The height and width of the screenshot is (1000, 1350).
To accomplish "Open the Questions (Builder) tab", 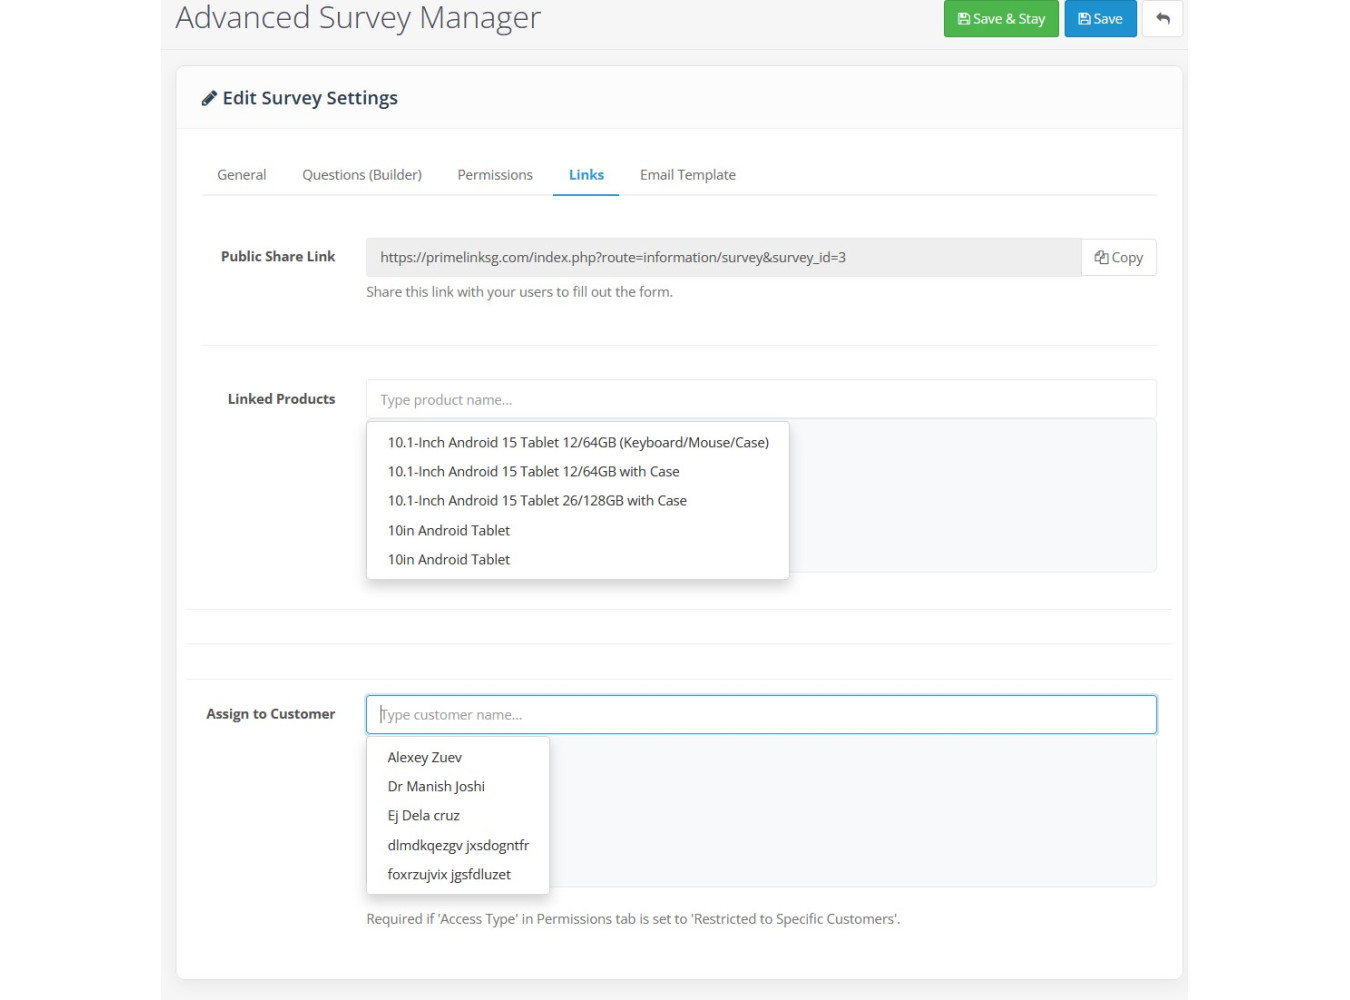I will 362,175.
